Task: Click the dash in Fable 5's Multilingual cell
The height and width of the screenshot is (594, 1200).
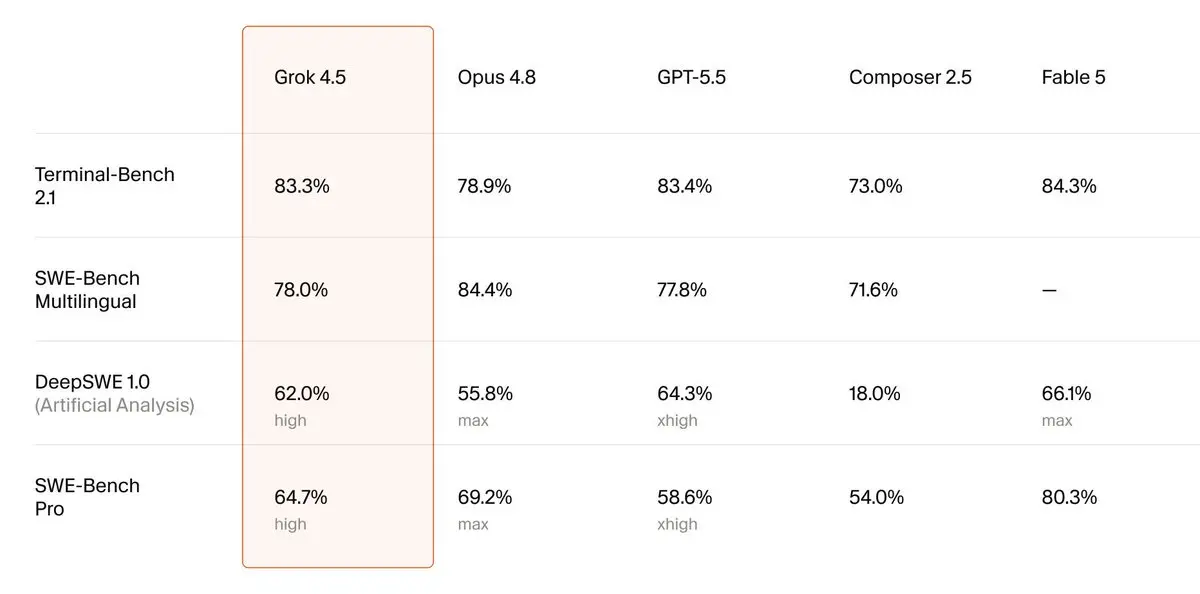Action: coord(1049,290)
